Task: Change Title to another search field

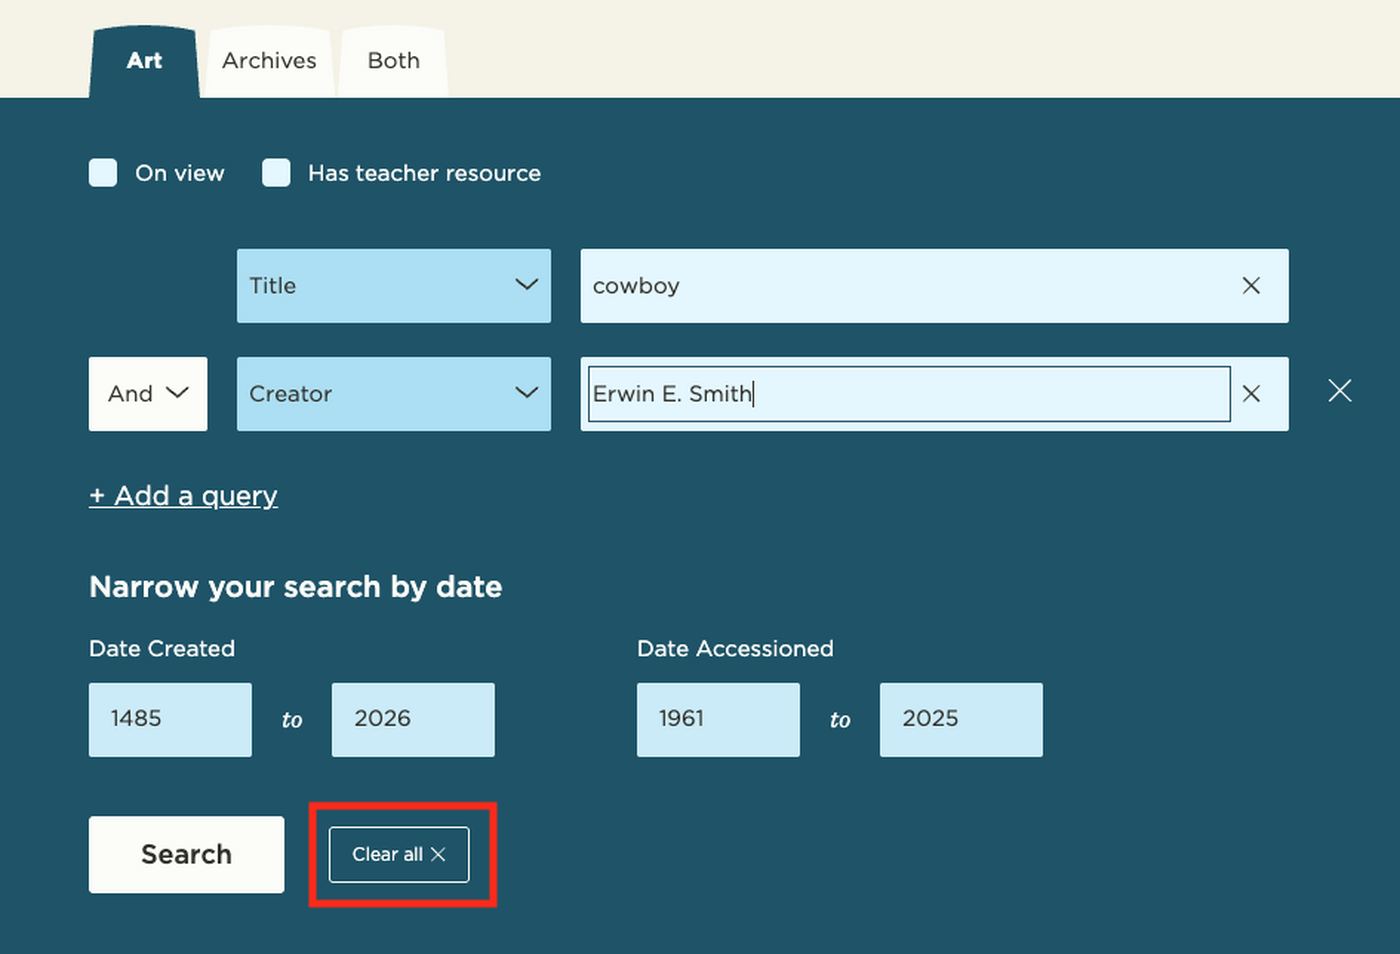Action: pyautogui.click(x=393, y=285)
